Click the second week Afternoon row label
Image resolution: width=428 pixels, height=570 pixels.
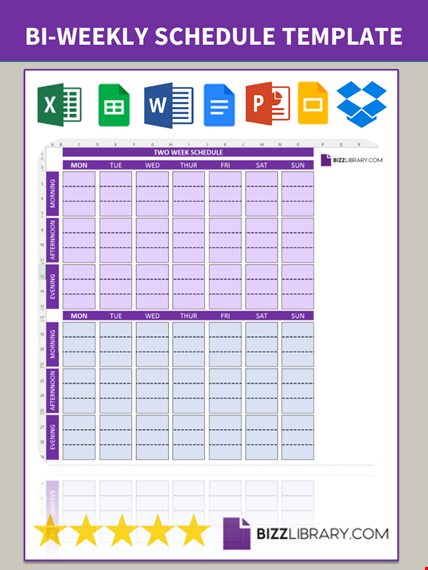pyautogui.click(x=53, y=391)
